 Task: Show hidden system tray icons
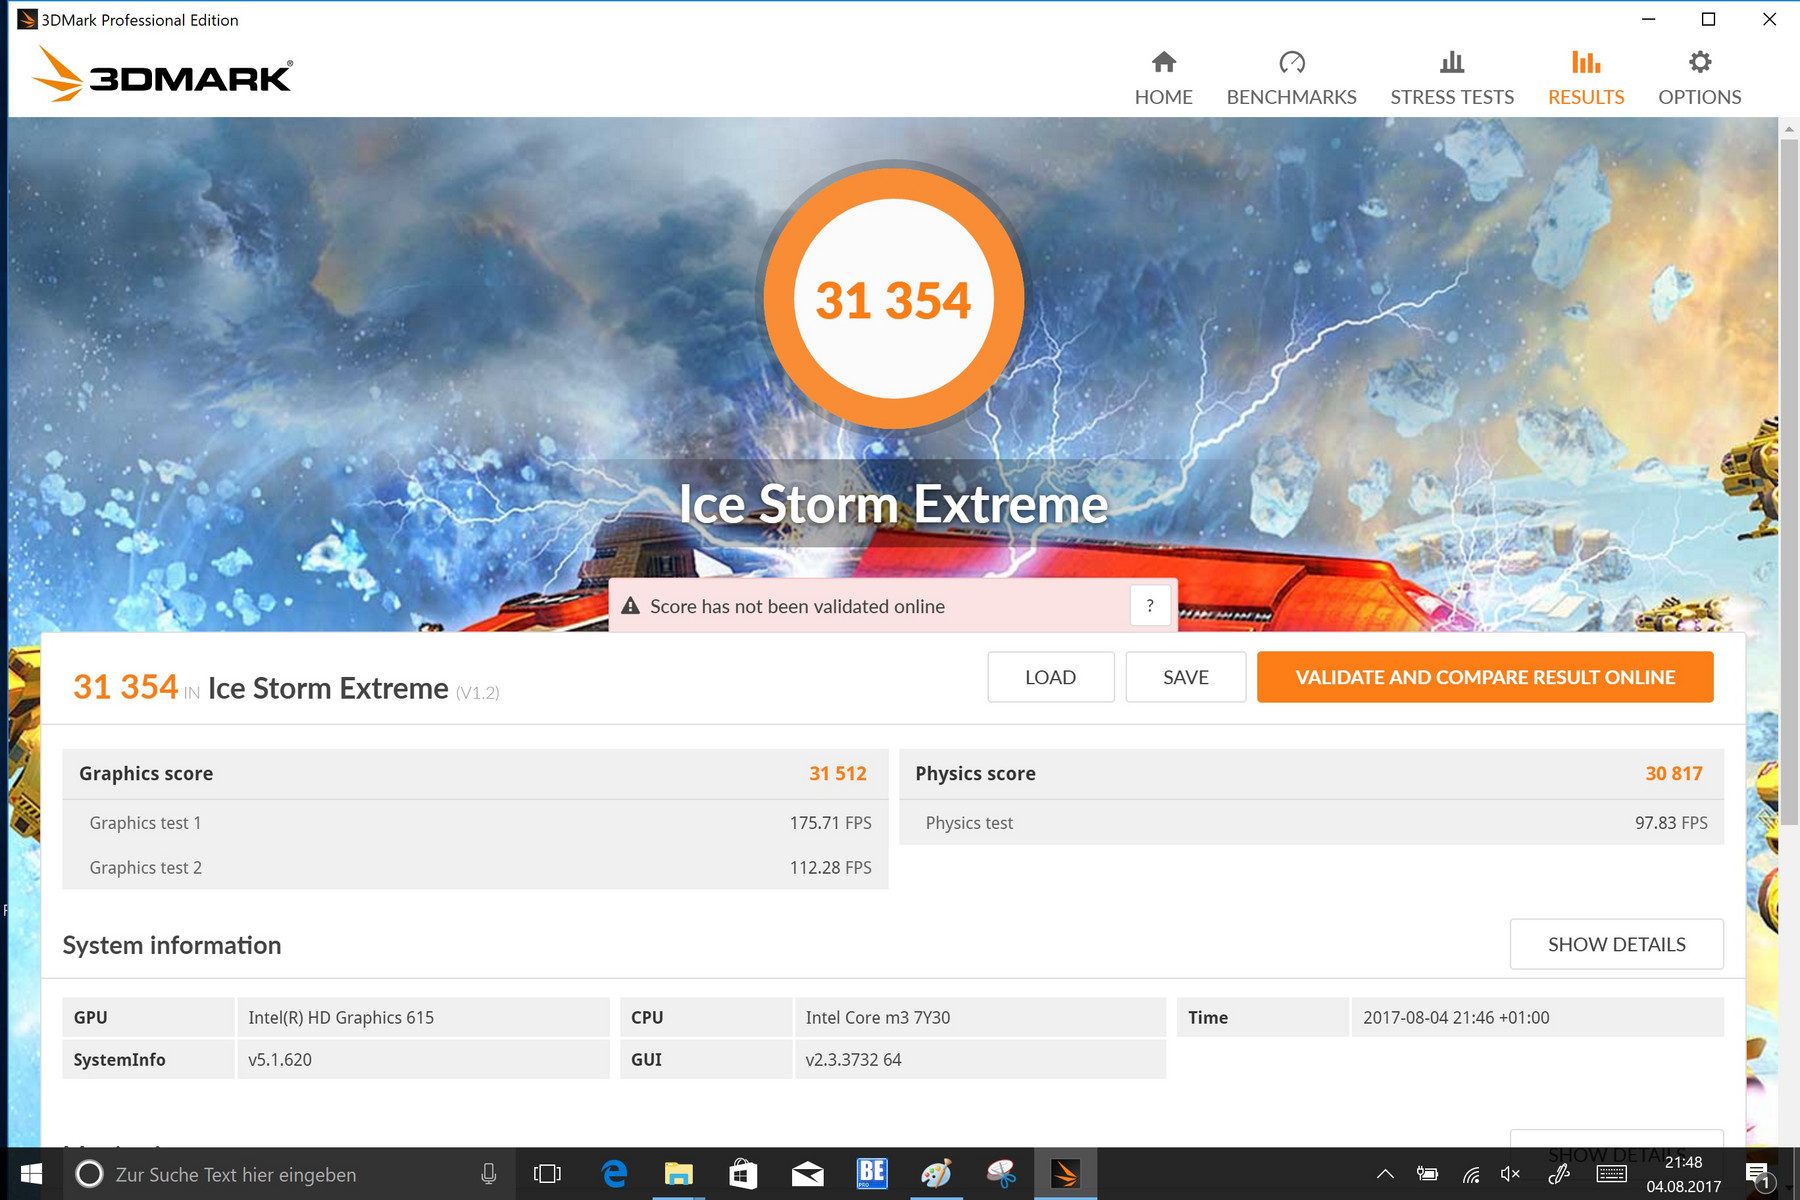click(1385, 1174)
